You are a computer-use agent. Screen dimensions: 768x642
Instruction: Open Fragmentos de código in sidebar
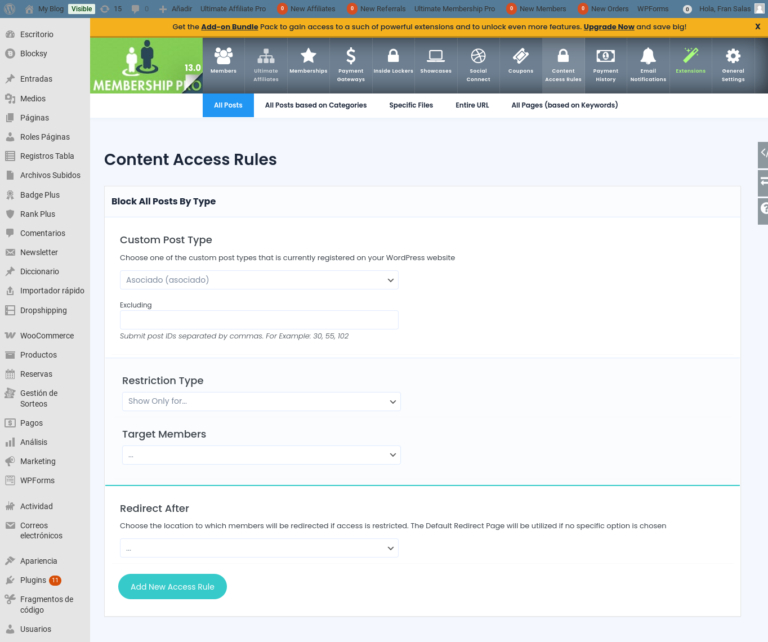point(45,605)
